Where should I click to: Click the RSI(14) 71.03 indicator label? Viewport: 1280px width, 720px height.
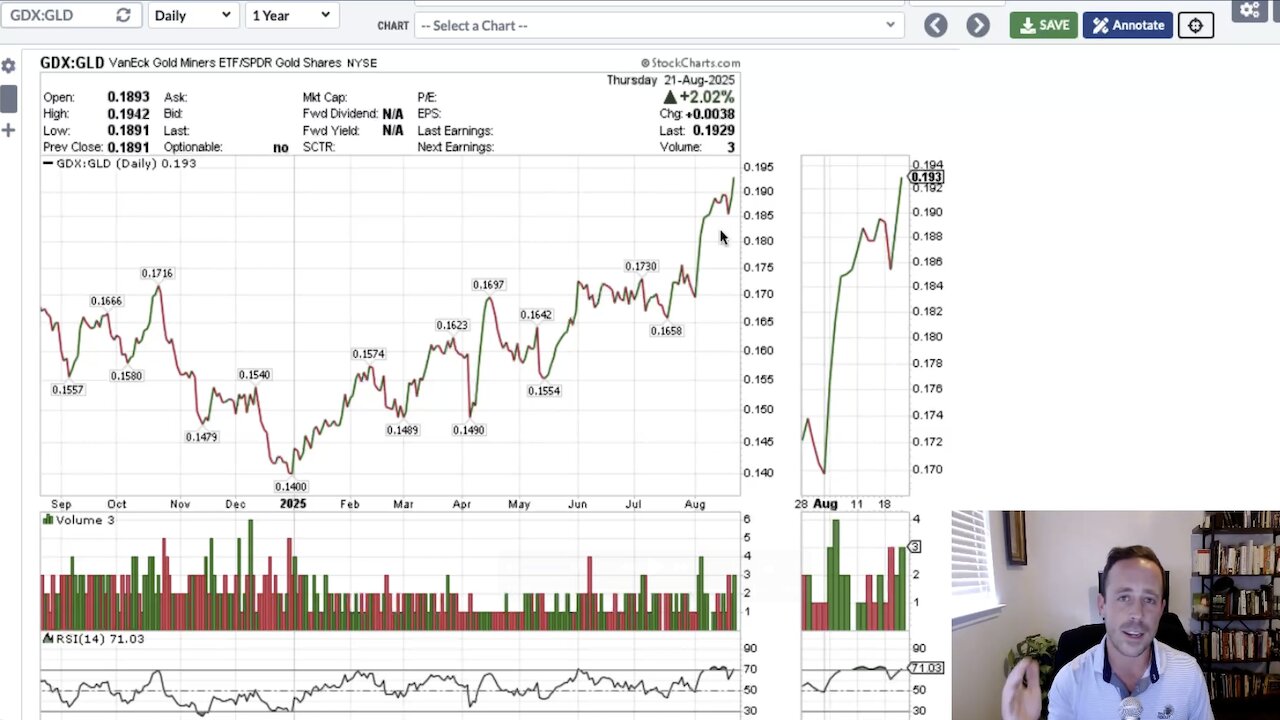click(x=93, y=638)
